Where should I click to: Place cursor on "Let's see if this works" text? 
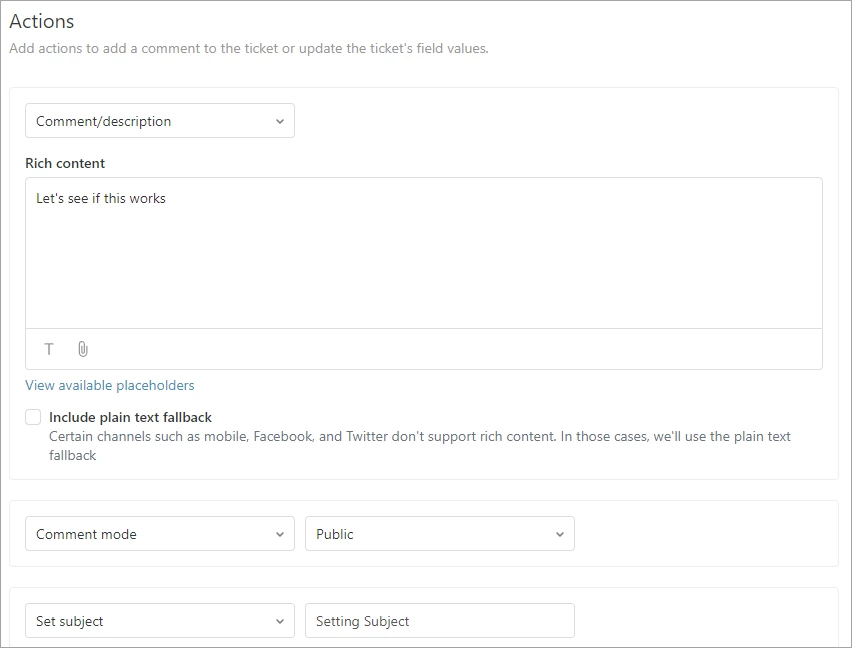click(x=101, y=198)
